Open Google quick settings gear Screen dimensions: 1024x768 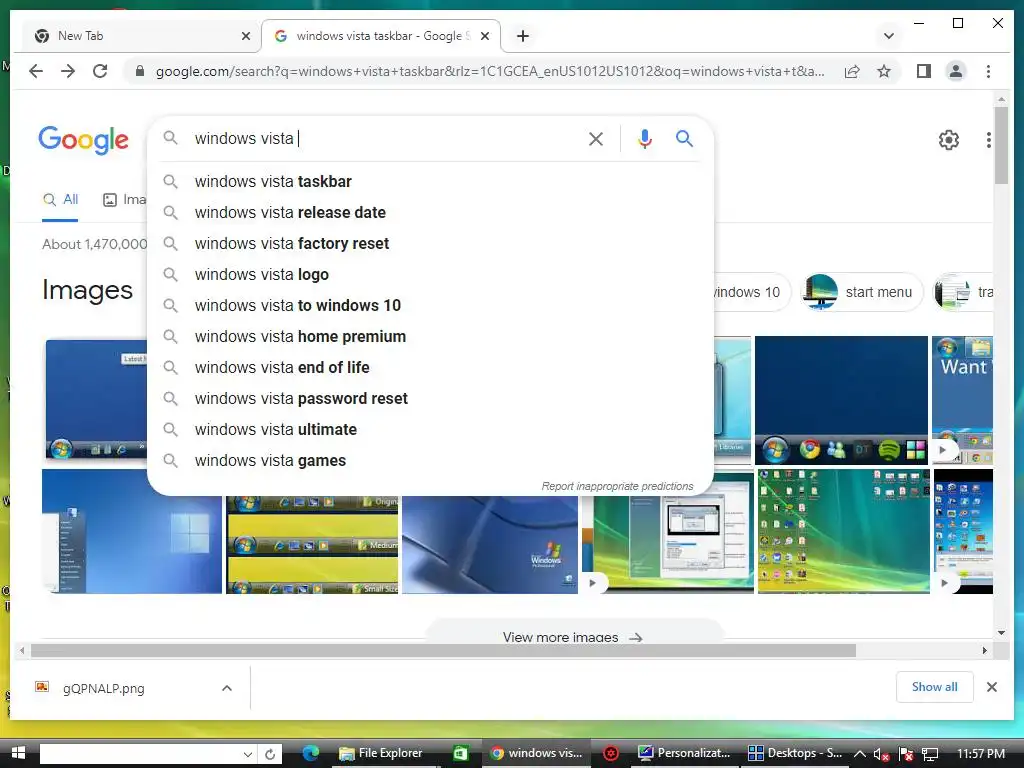click(x=948, y=140)
